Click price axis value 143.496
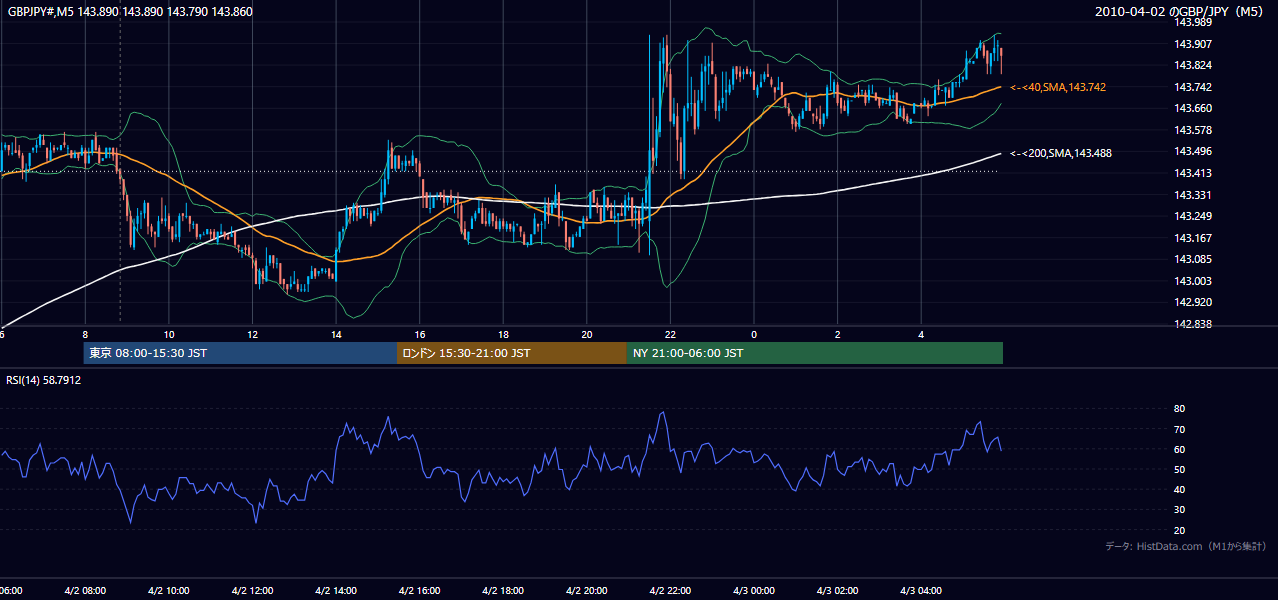This screenshot has height=600, width=1278. point(1193,152)
